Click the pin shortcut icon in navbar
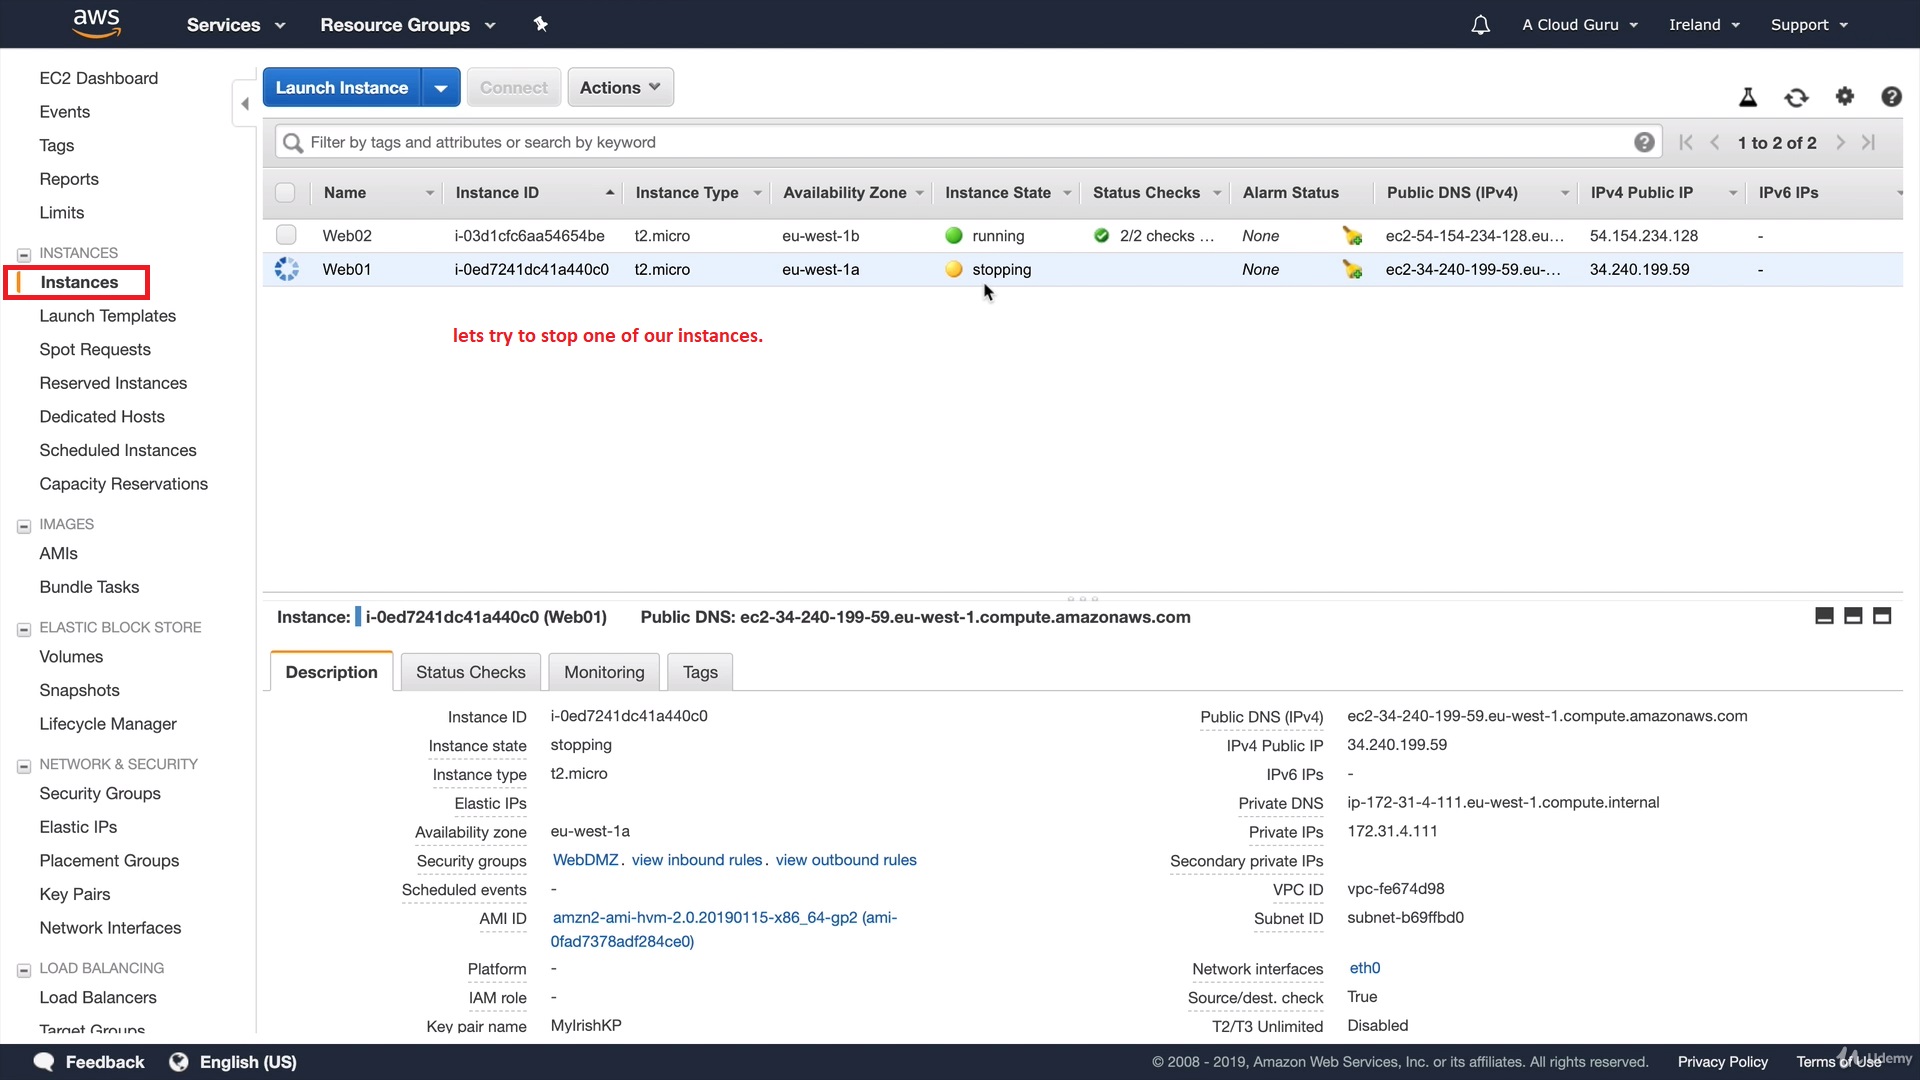Screen dimensions: 1920x1080 click(540, 24)
